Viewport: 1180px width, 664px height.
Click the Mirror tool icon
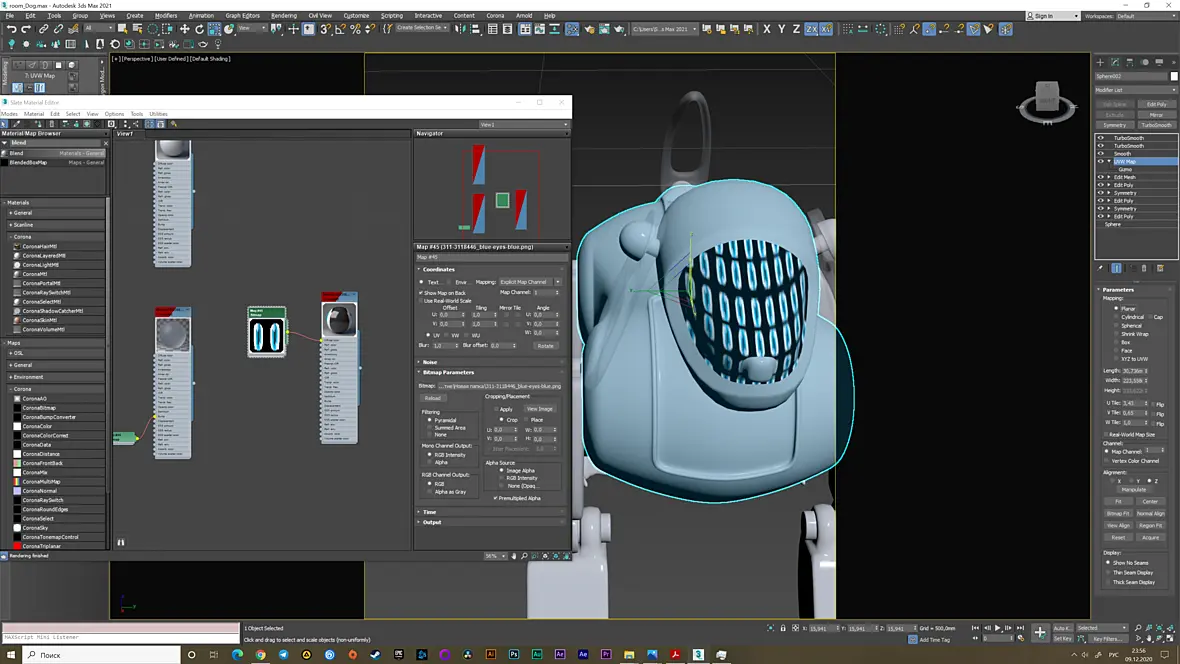pyautogui.click(x=460, y=29)
